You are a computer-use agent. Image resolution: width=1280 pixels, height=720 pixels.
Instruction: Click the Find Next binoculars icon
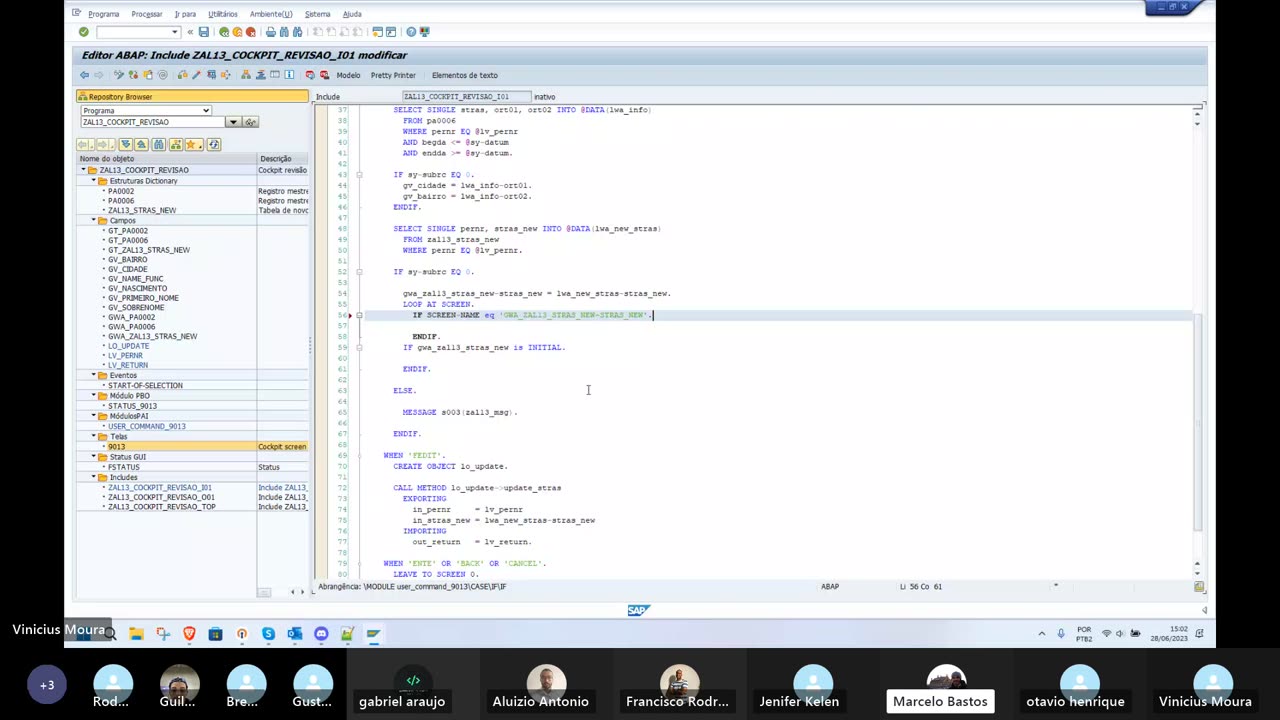[x=297, y=32]
